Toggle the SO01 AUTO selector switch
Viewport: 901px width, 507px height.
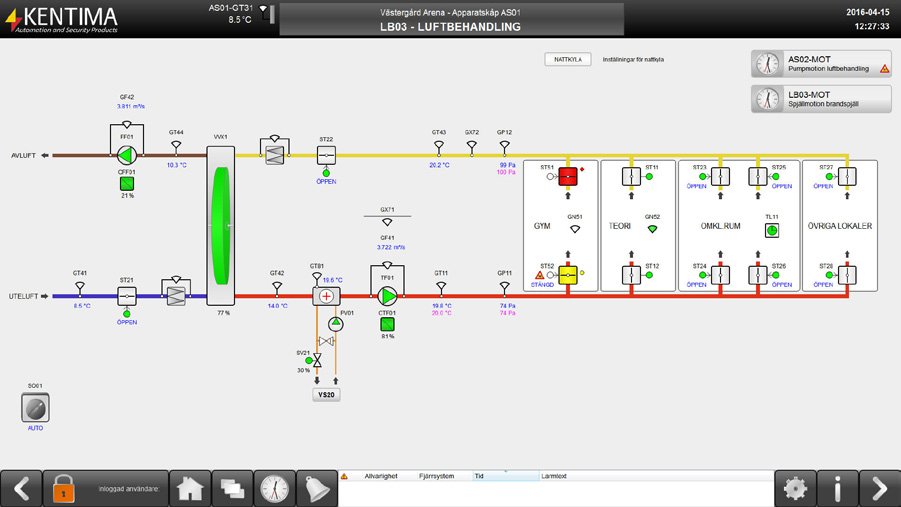(x=35, y=408)
